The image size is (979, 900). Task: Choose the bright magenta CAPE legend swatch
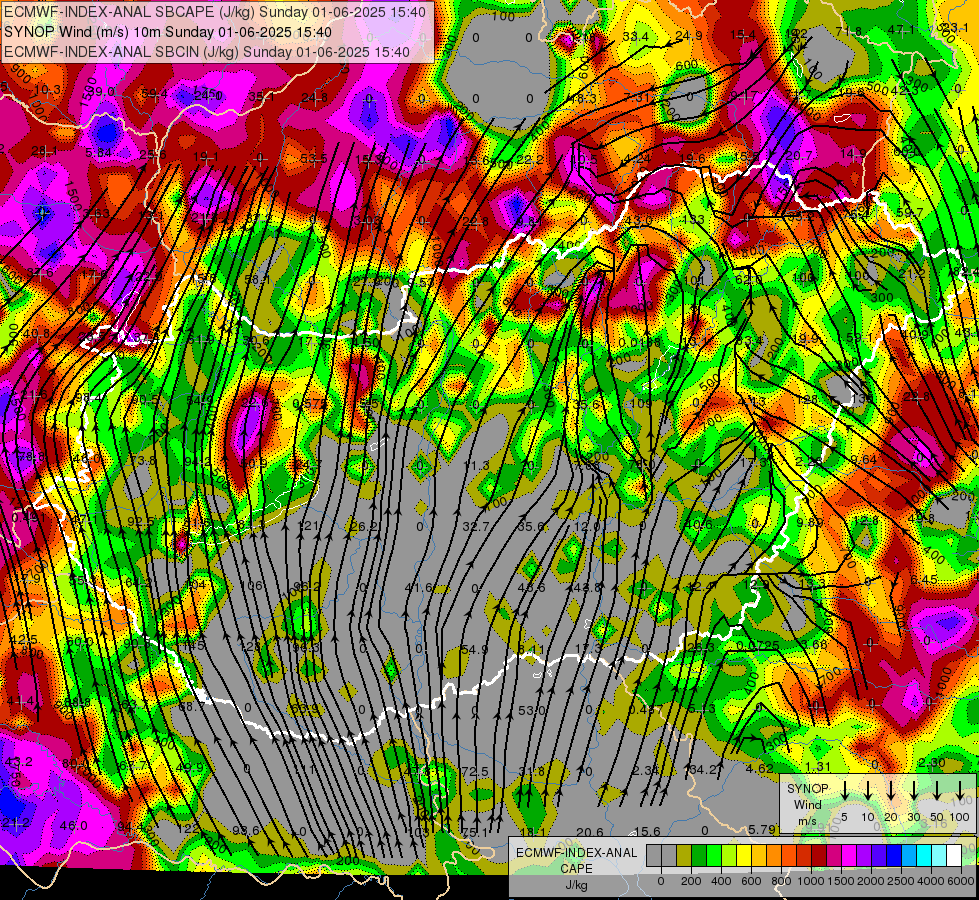point(849,856)
